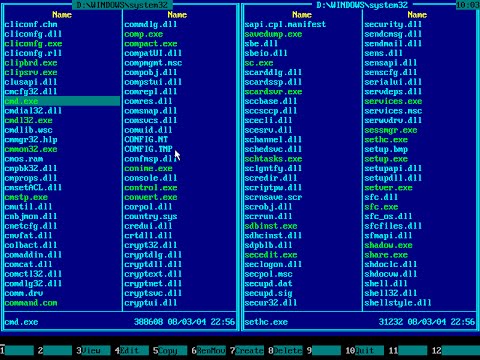Select crypt32.dll file entry
This screenshot has width=480, height=360.
(x=151, y=245)
